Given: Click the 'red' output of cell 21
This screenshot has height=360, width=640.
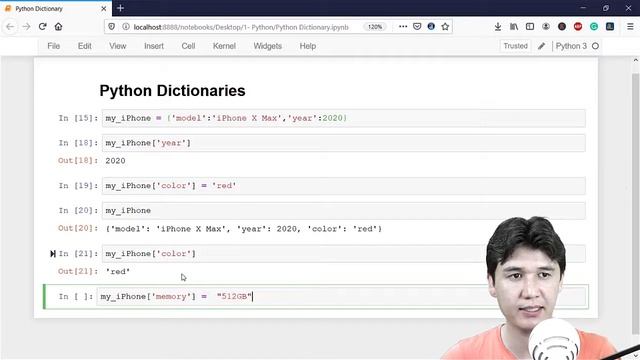Looking at the screenshot, I should (118, 272).
